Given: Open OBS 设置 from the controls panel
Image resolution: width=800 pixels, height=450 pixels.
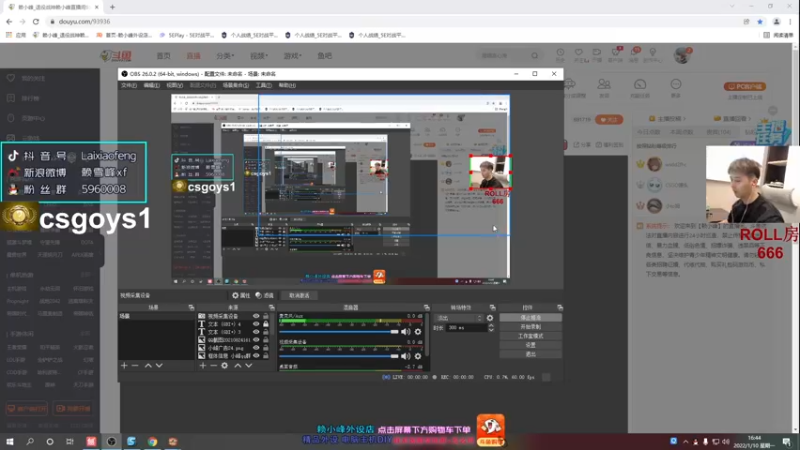Looking at the screenshot, I should coord(531,345).
